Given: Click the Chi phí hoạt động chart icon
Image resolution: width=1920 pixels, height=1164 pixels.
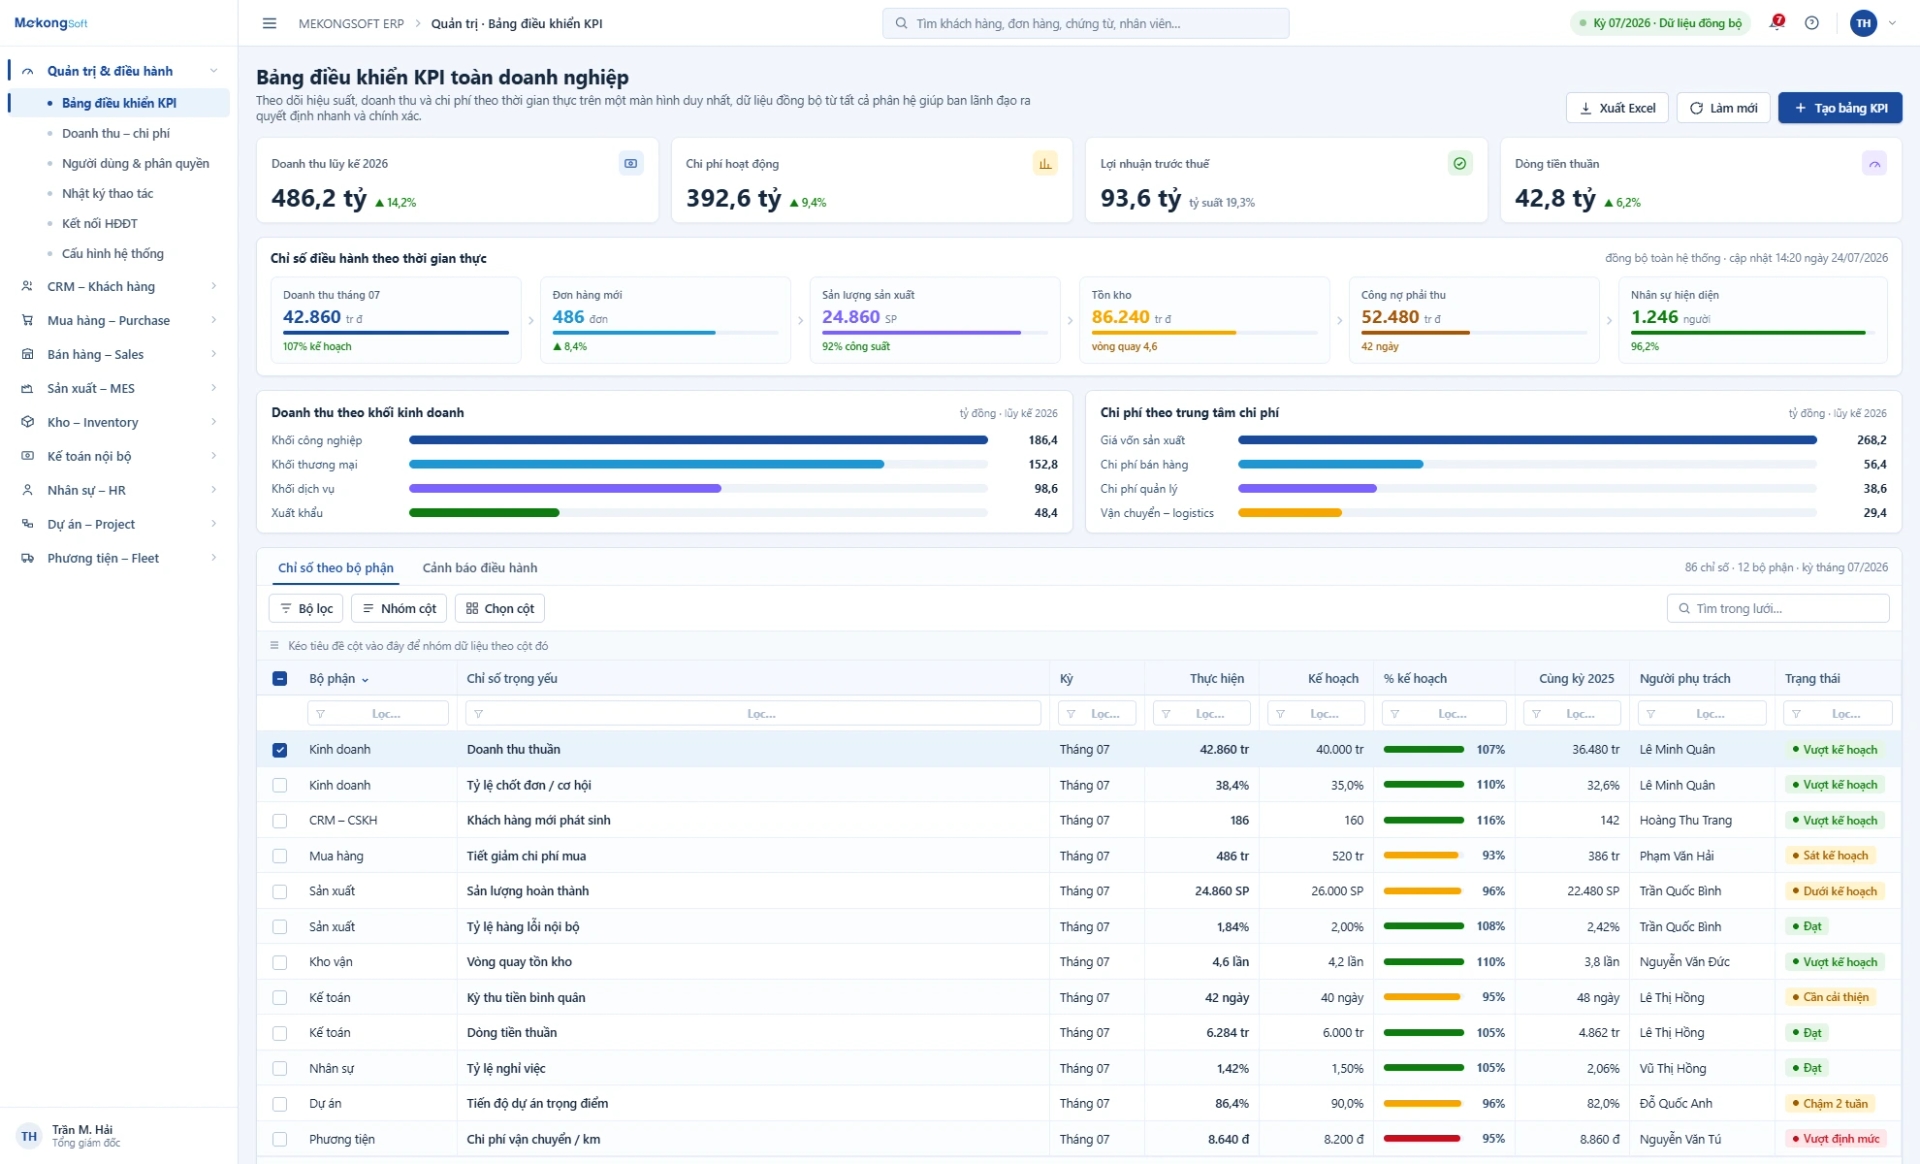Looking at the screenshot, I should (x=1045, y=163).
